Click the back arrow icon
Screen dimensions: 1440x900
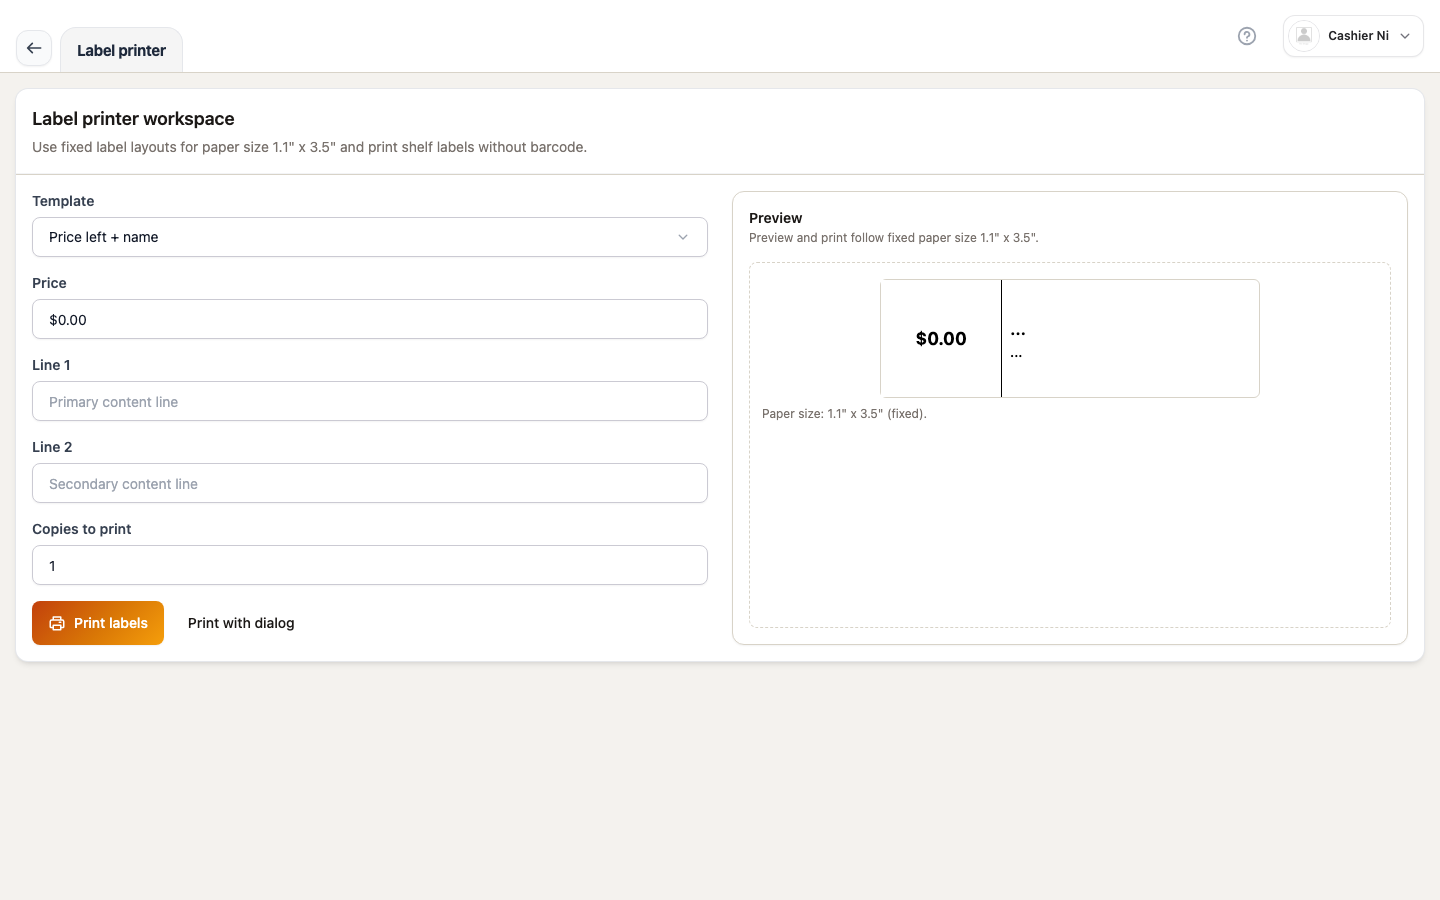pos(34,48)
